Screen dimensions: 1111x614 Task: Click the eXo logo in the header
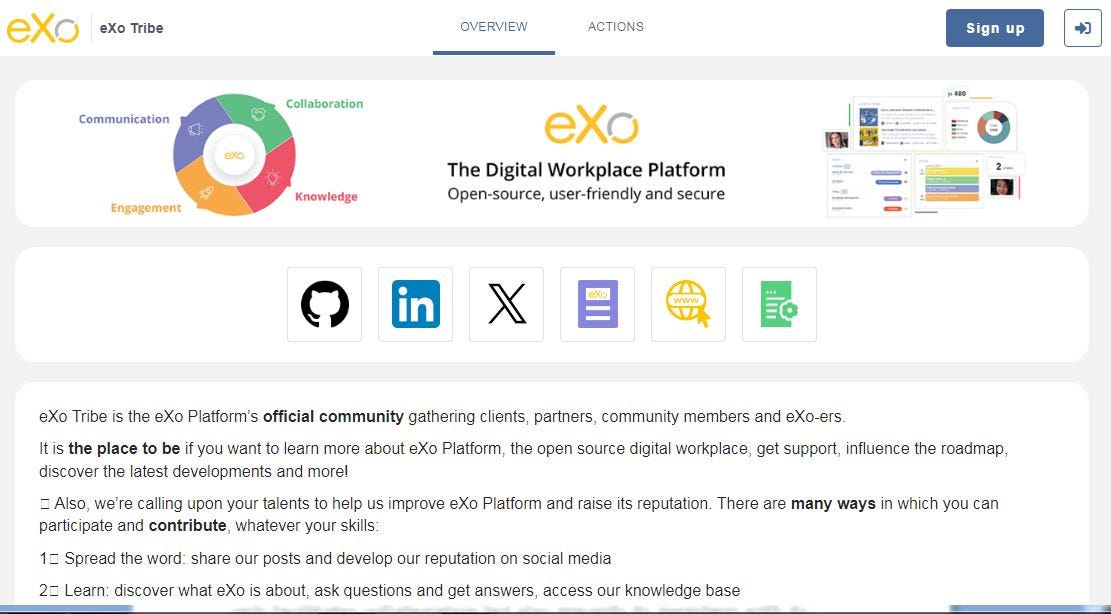pyautogui.click(x=44, y=28)
